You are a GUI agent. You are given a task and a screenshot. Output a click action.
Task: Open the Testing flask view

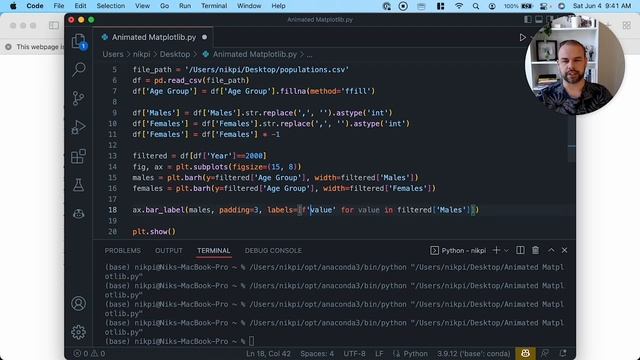78,185
